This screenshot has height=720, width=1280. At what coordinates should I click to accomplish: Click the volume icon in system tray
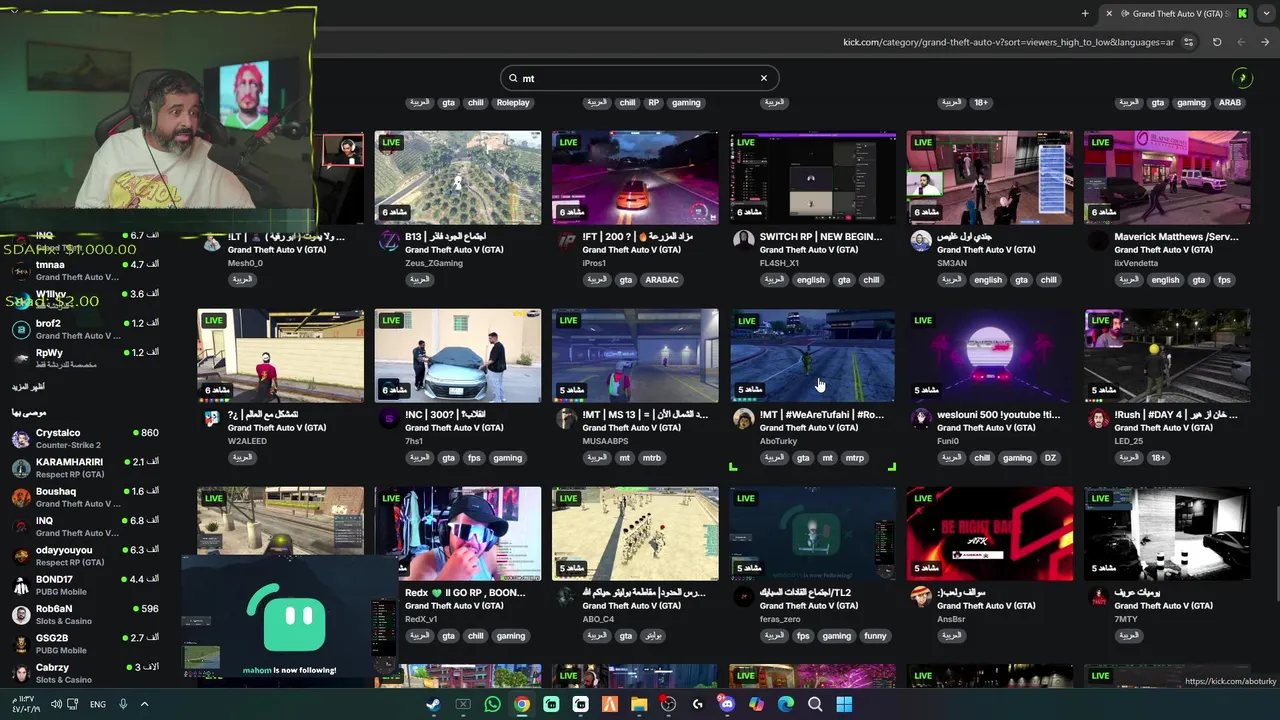coord(56,704)
